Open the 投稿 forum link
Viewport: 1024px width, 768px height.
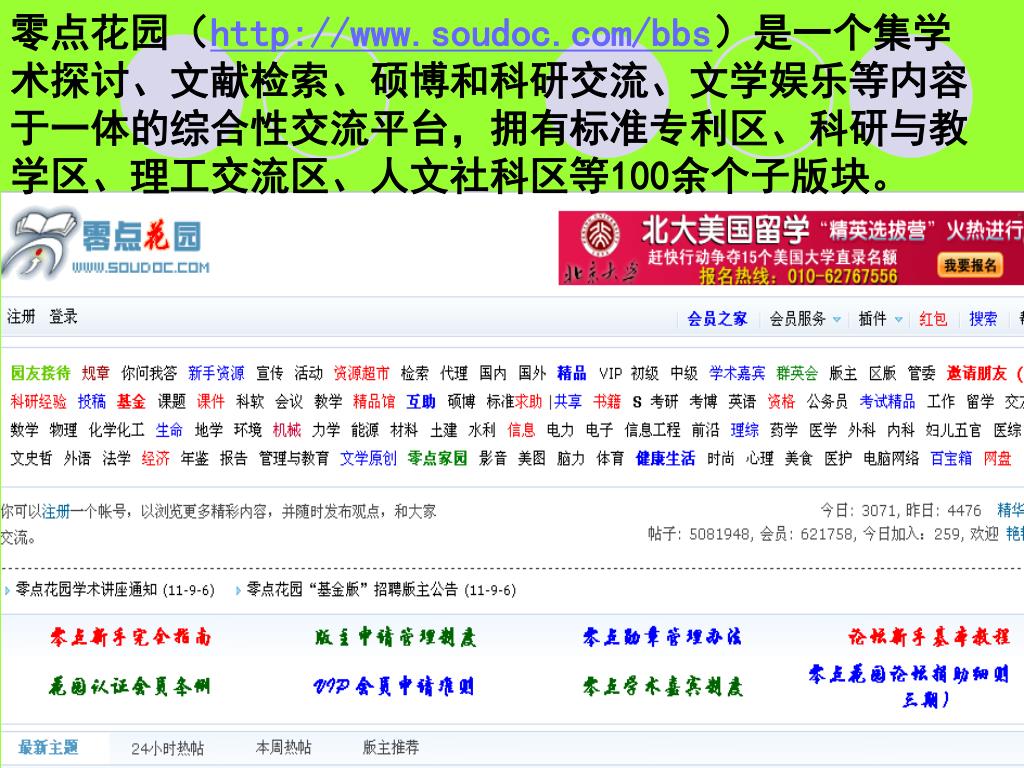point(91,401)
